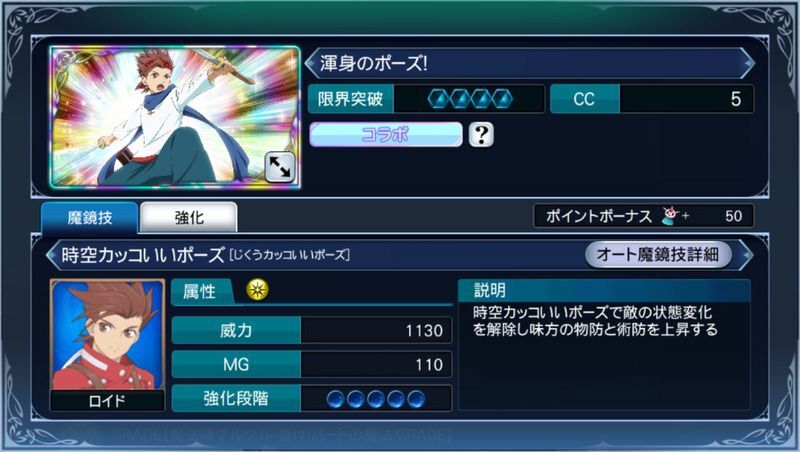Open the question mark help icon
This screenshot has width=800, height=452.
pyautogui.click(x=481, y=135)
